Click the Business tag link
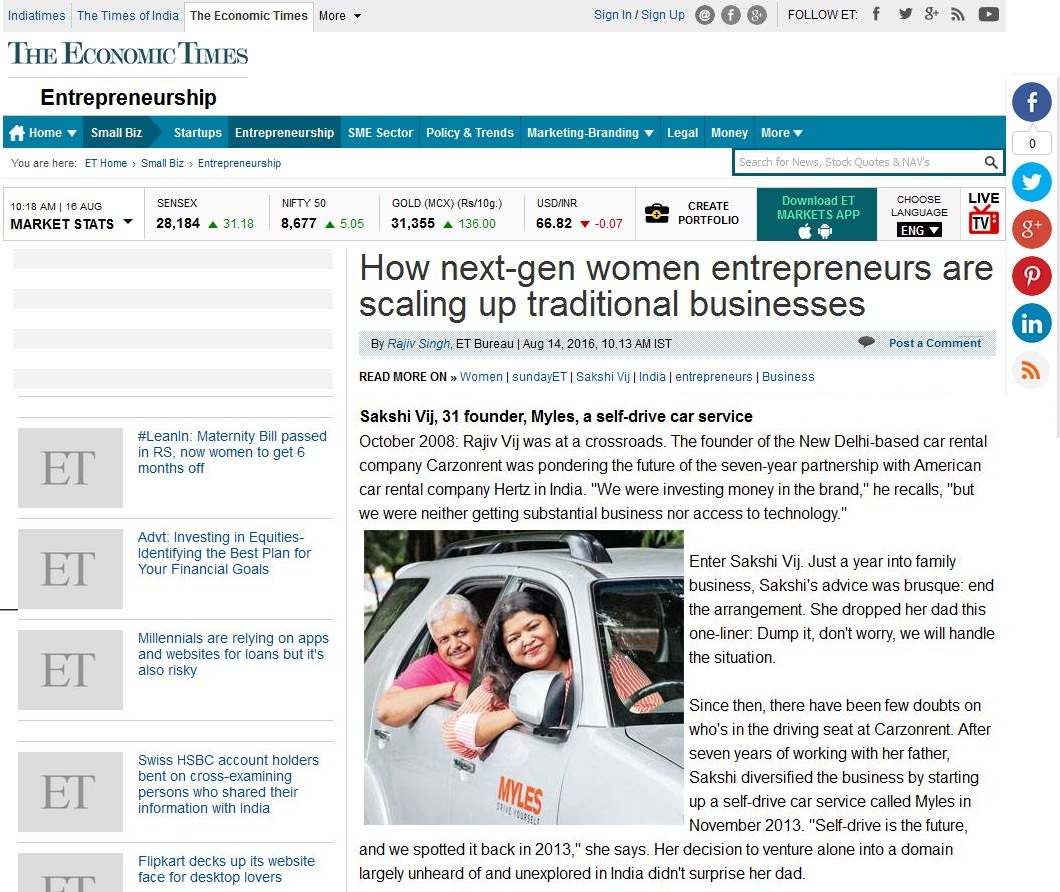Screen dimensions: 1060x892 click(x=788, y=377)
